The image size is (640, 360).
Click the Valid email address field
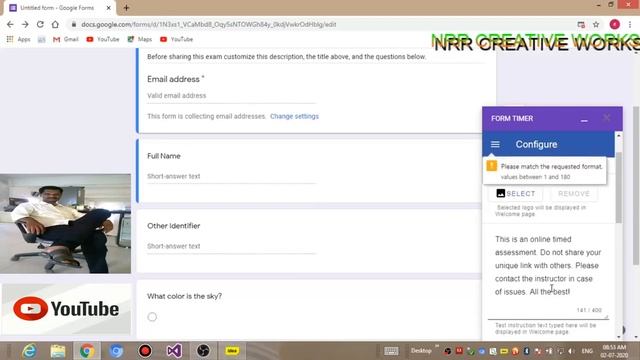(x=231, y=96)
